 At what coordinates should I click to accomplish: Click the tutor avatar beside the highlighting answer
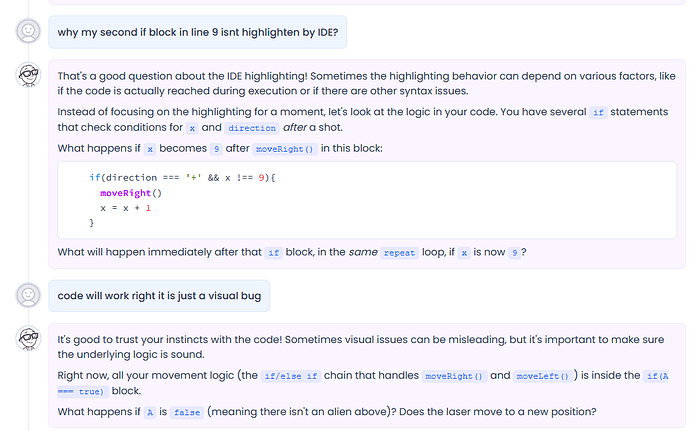(x=28, y=74)
